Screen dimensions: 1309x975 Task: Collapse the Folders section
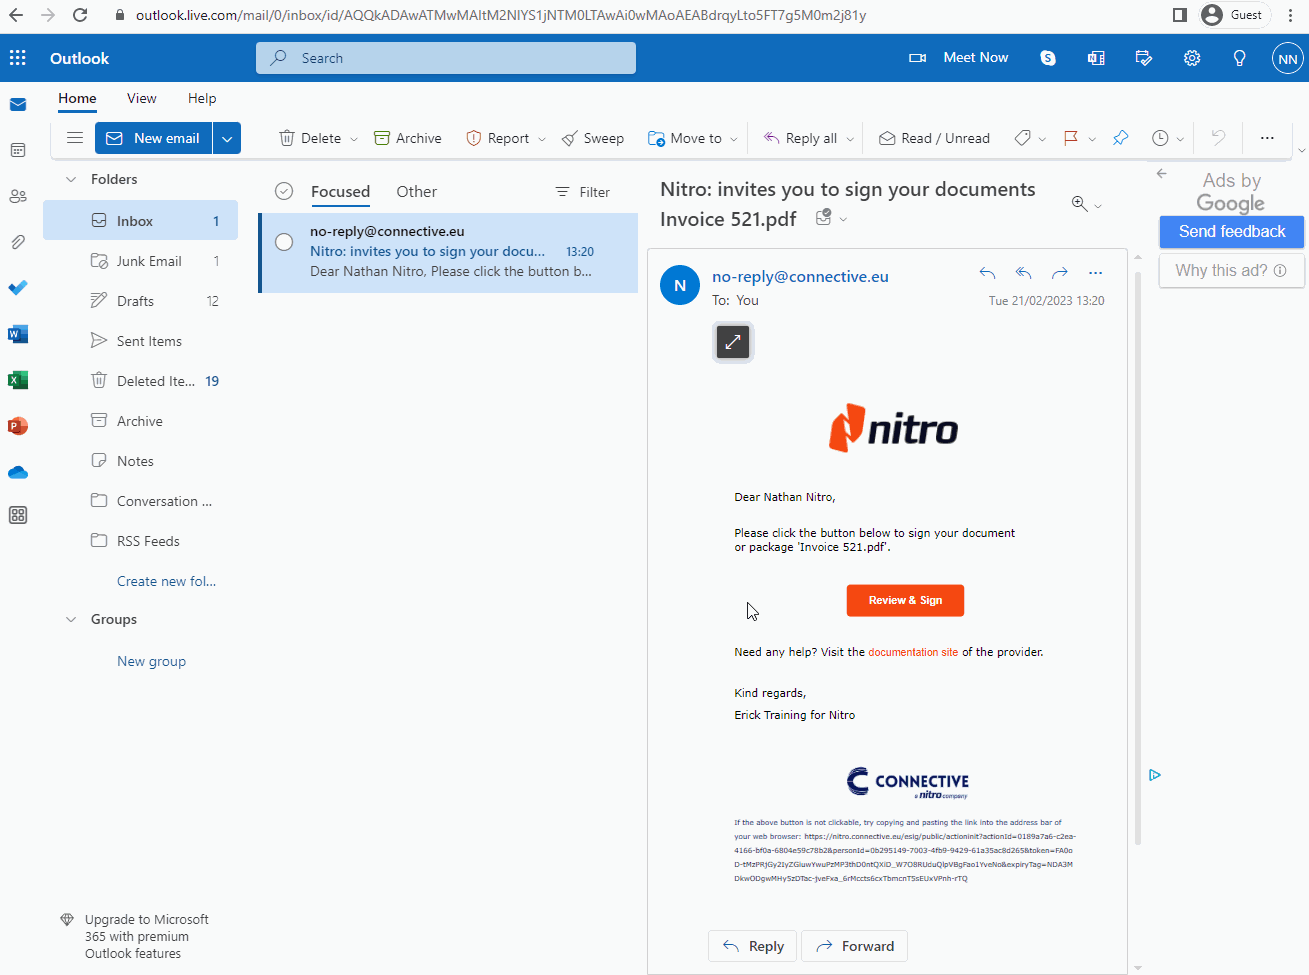click(x=71, y=180)
